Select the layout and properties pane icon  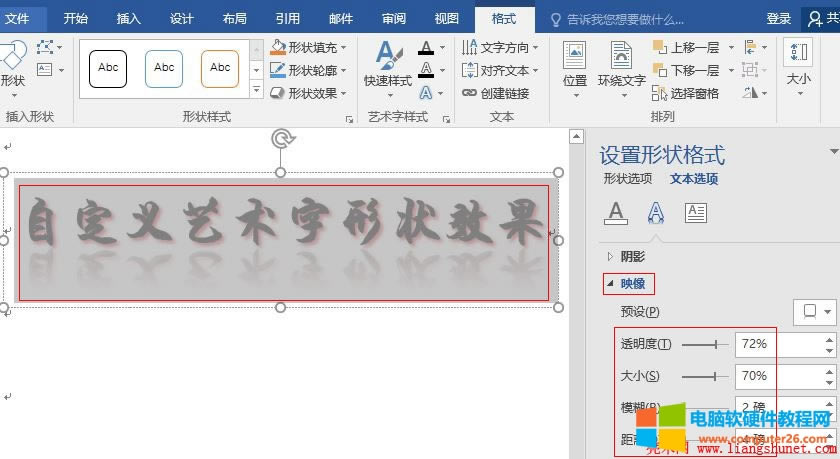pyautogui.click(x=695, y=213)
